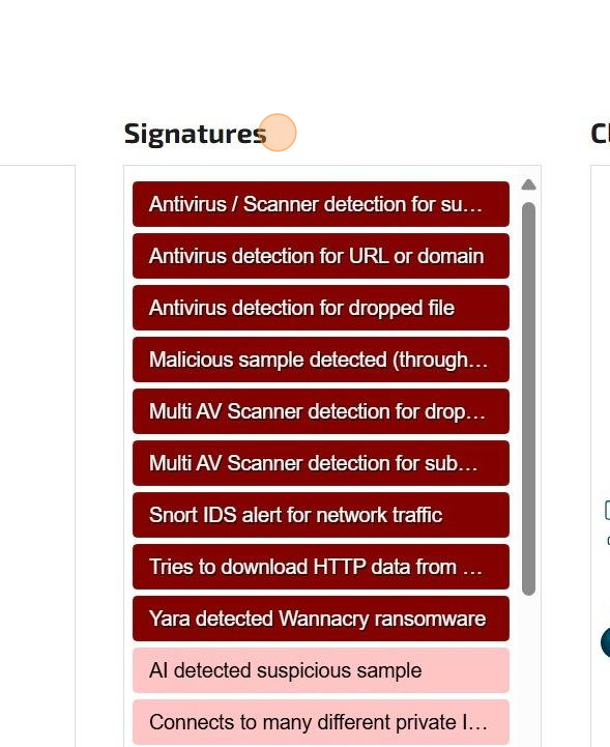Screen dimensions: 610x747
Task: Open 'Antivirus / Scanner detection for su…' signature
Action: click(320, 204)
